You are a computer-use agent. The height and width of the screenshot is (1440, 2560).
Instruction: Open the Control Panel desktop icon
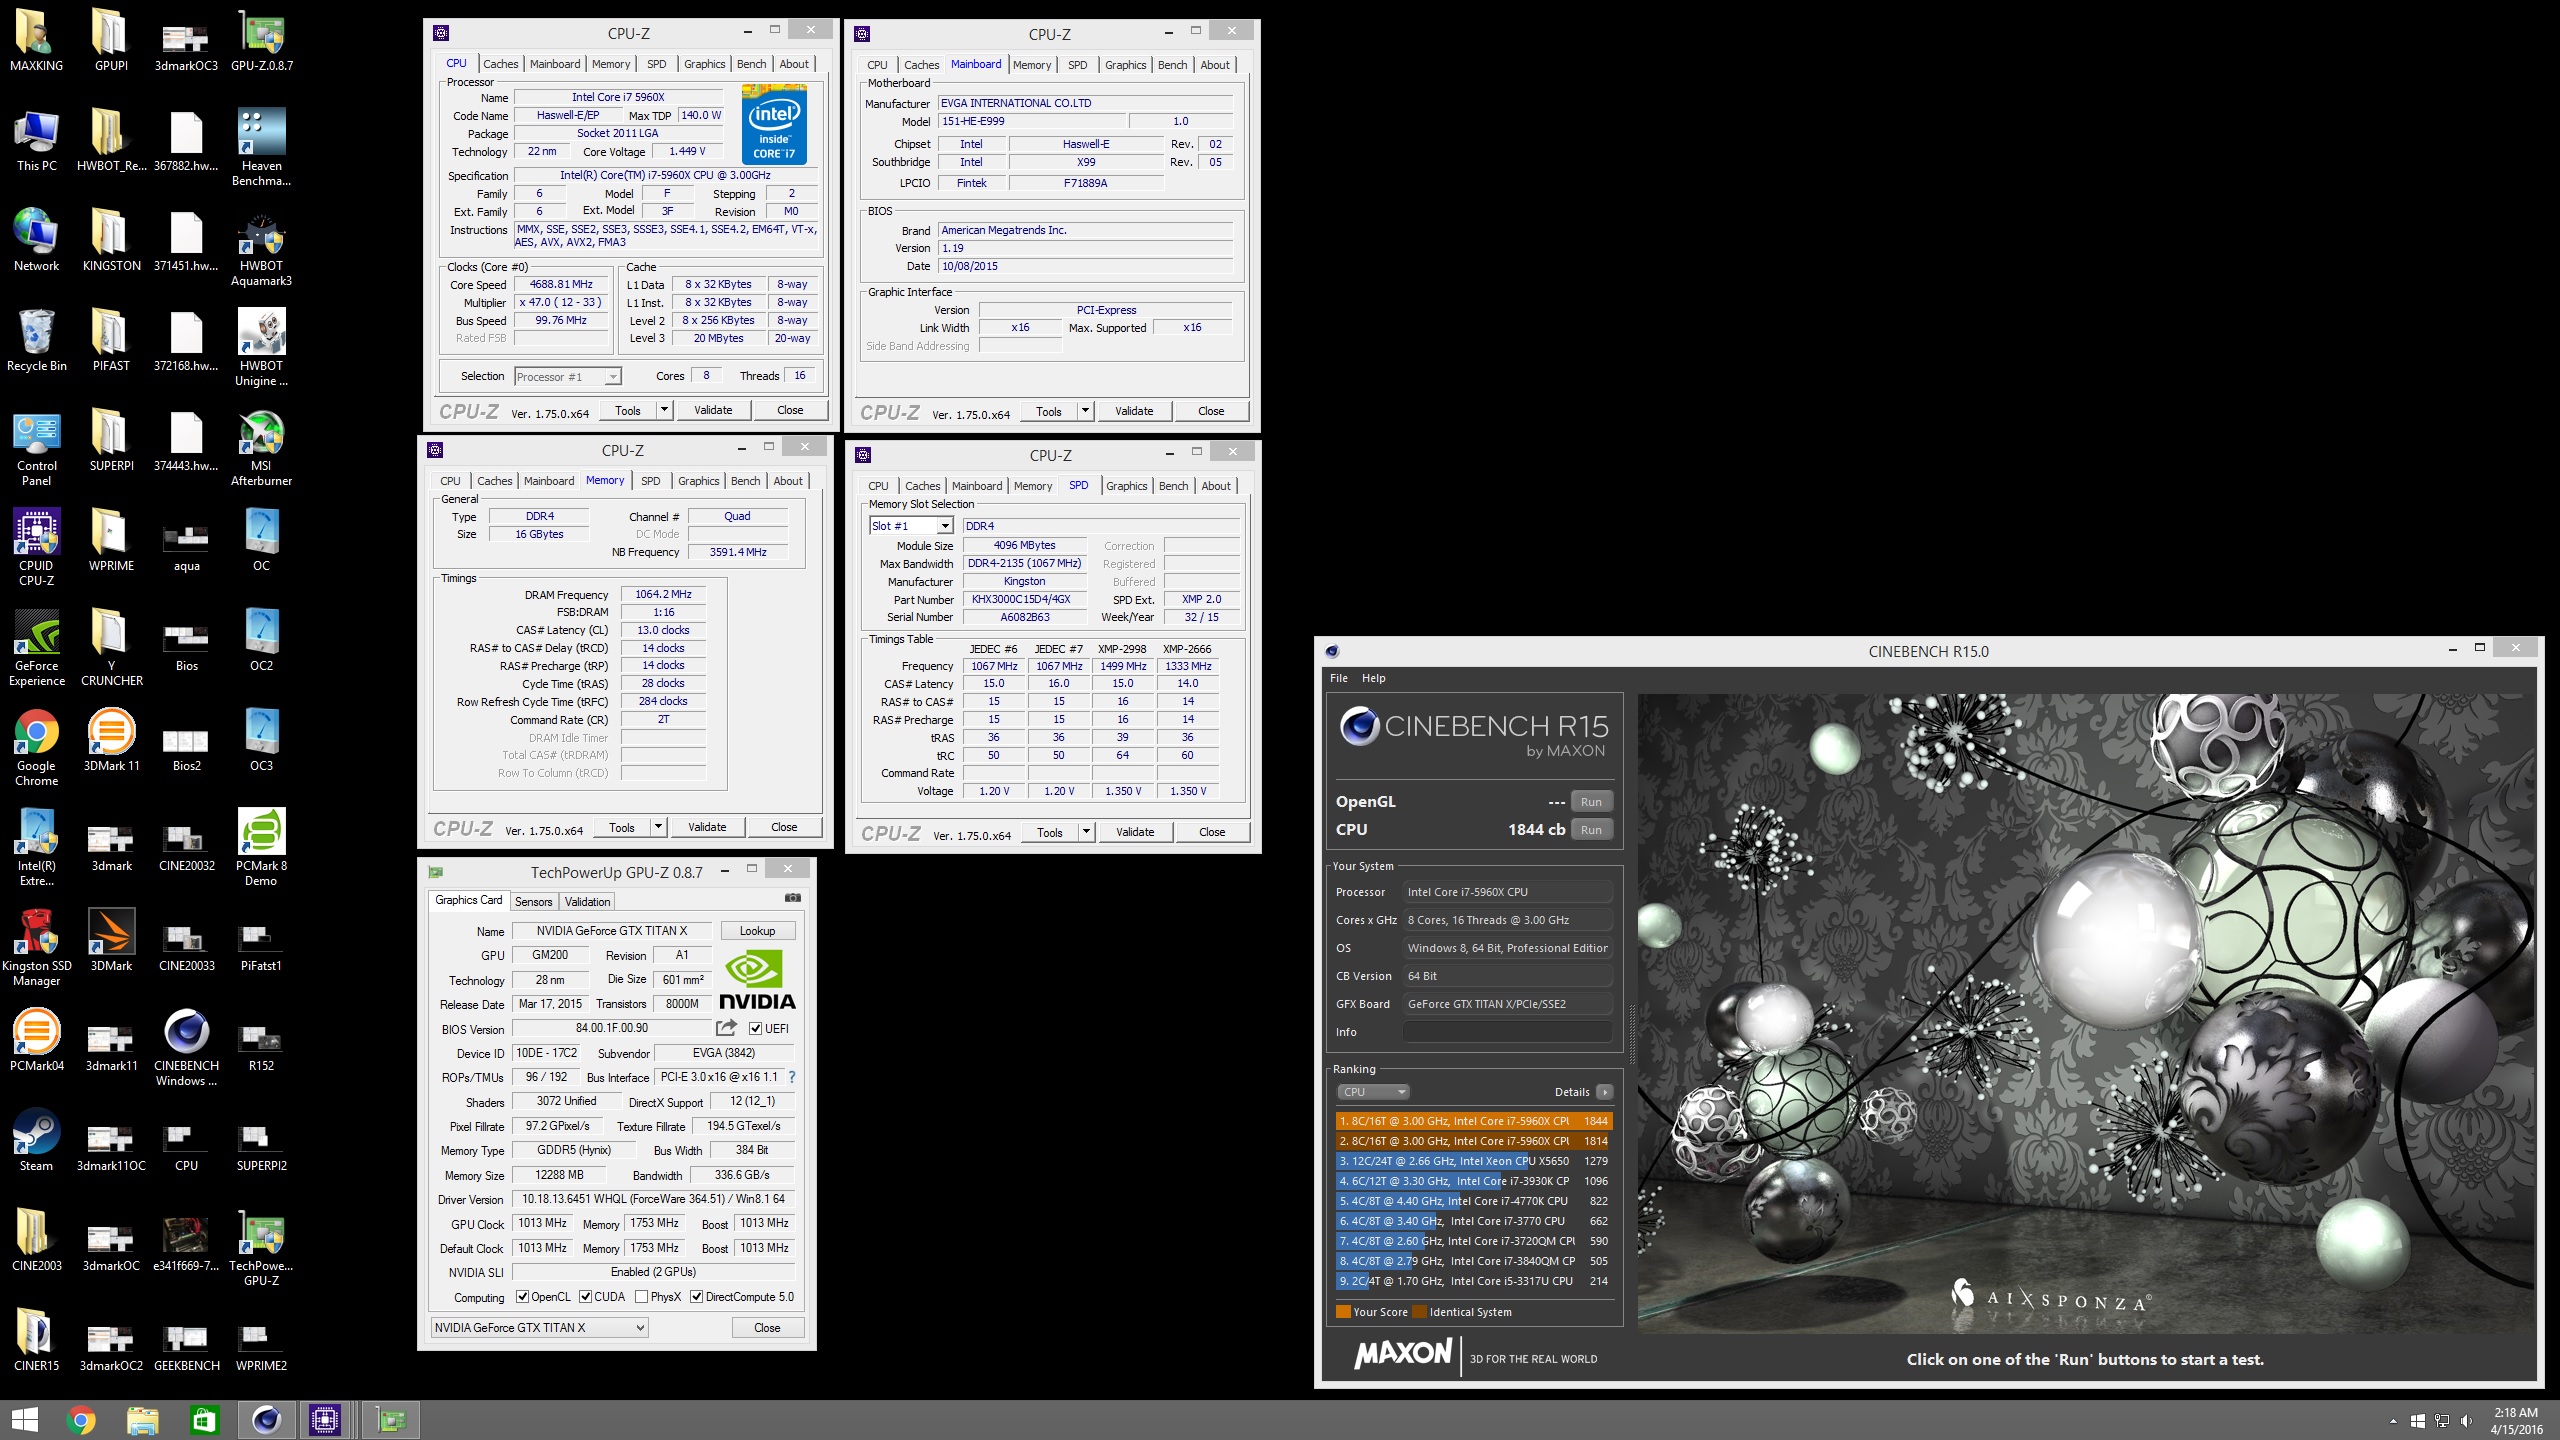click(x=36, y=447)
